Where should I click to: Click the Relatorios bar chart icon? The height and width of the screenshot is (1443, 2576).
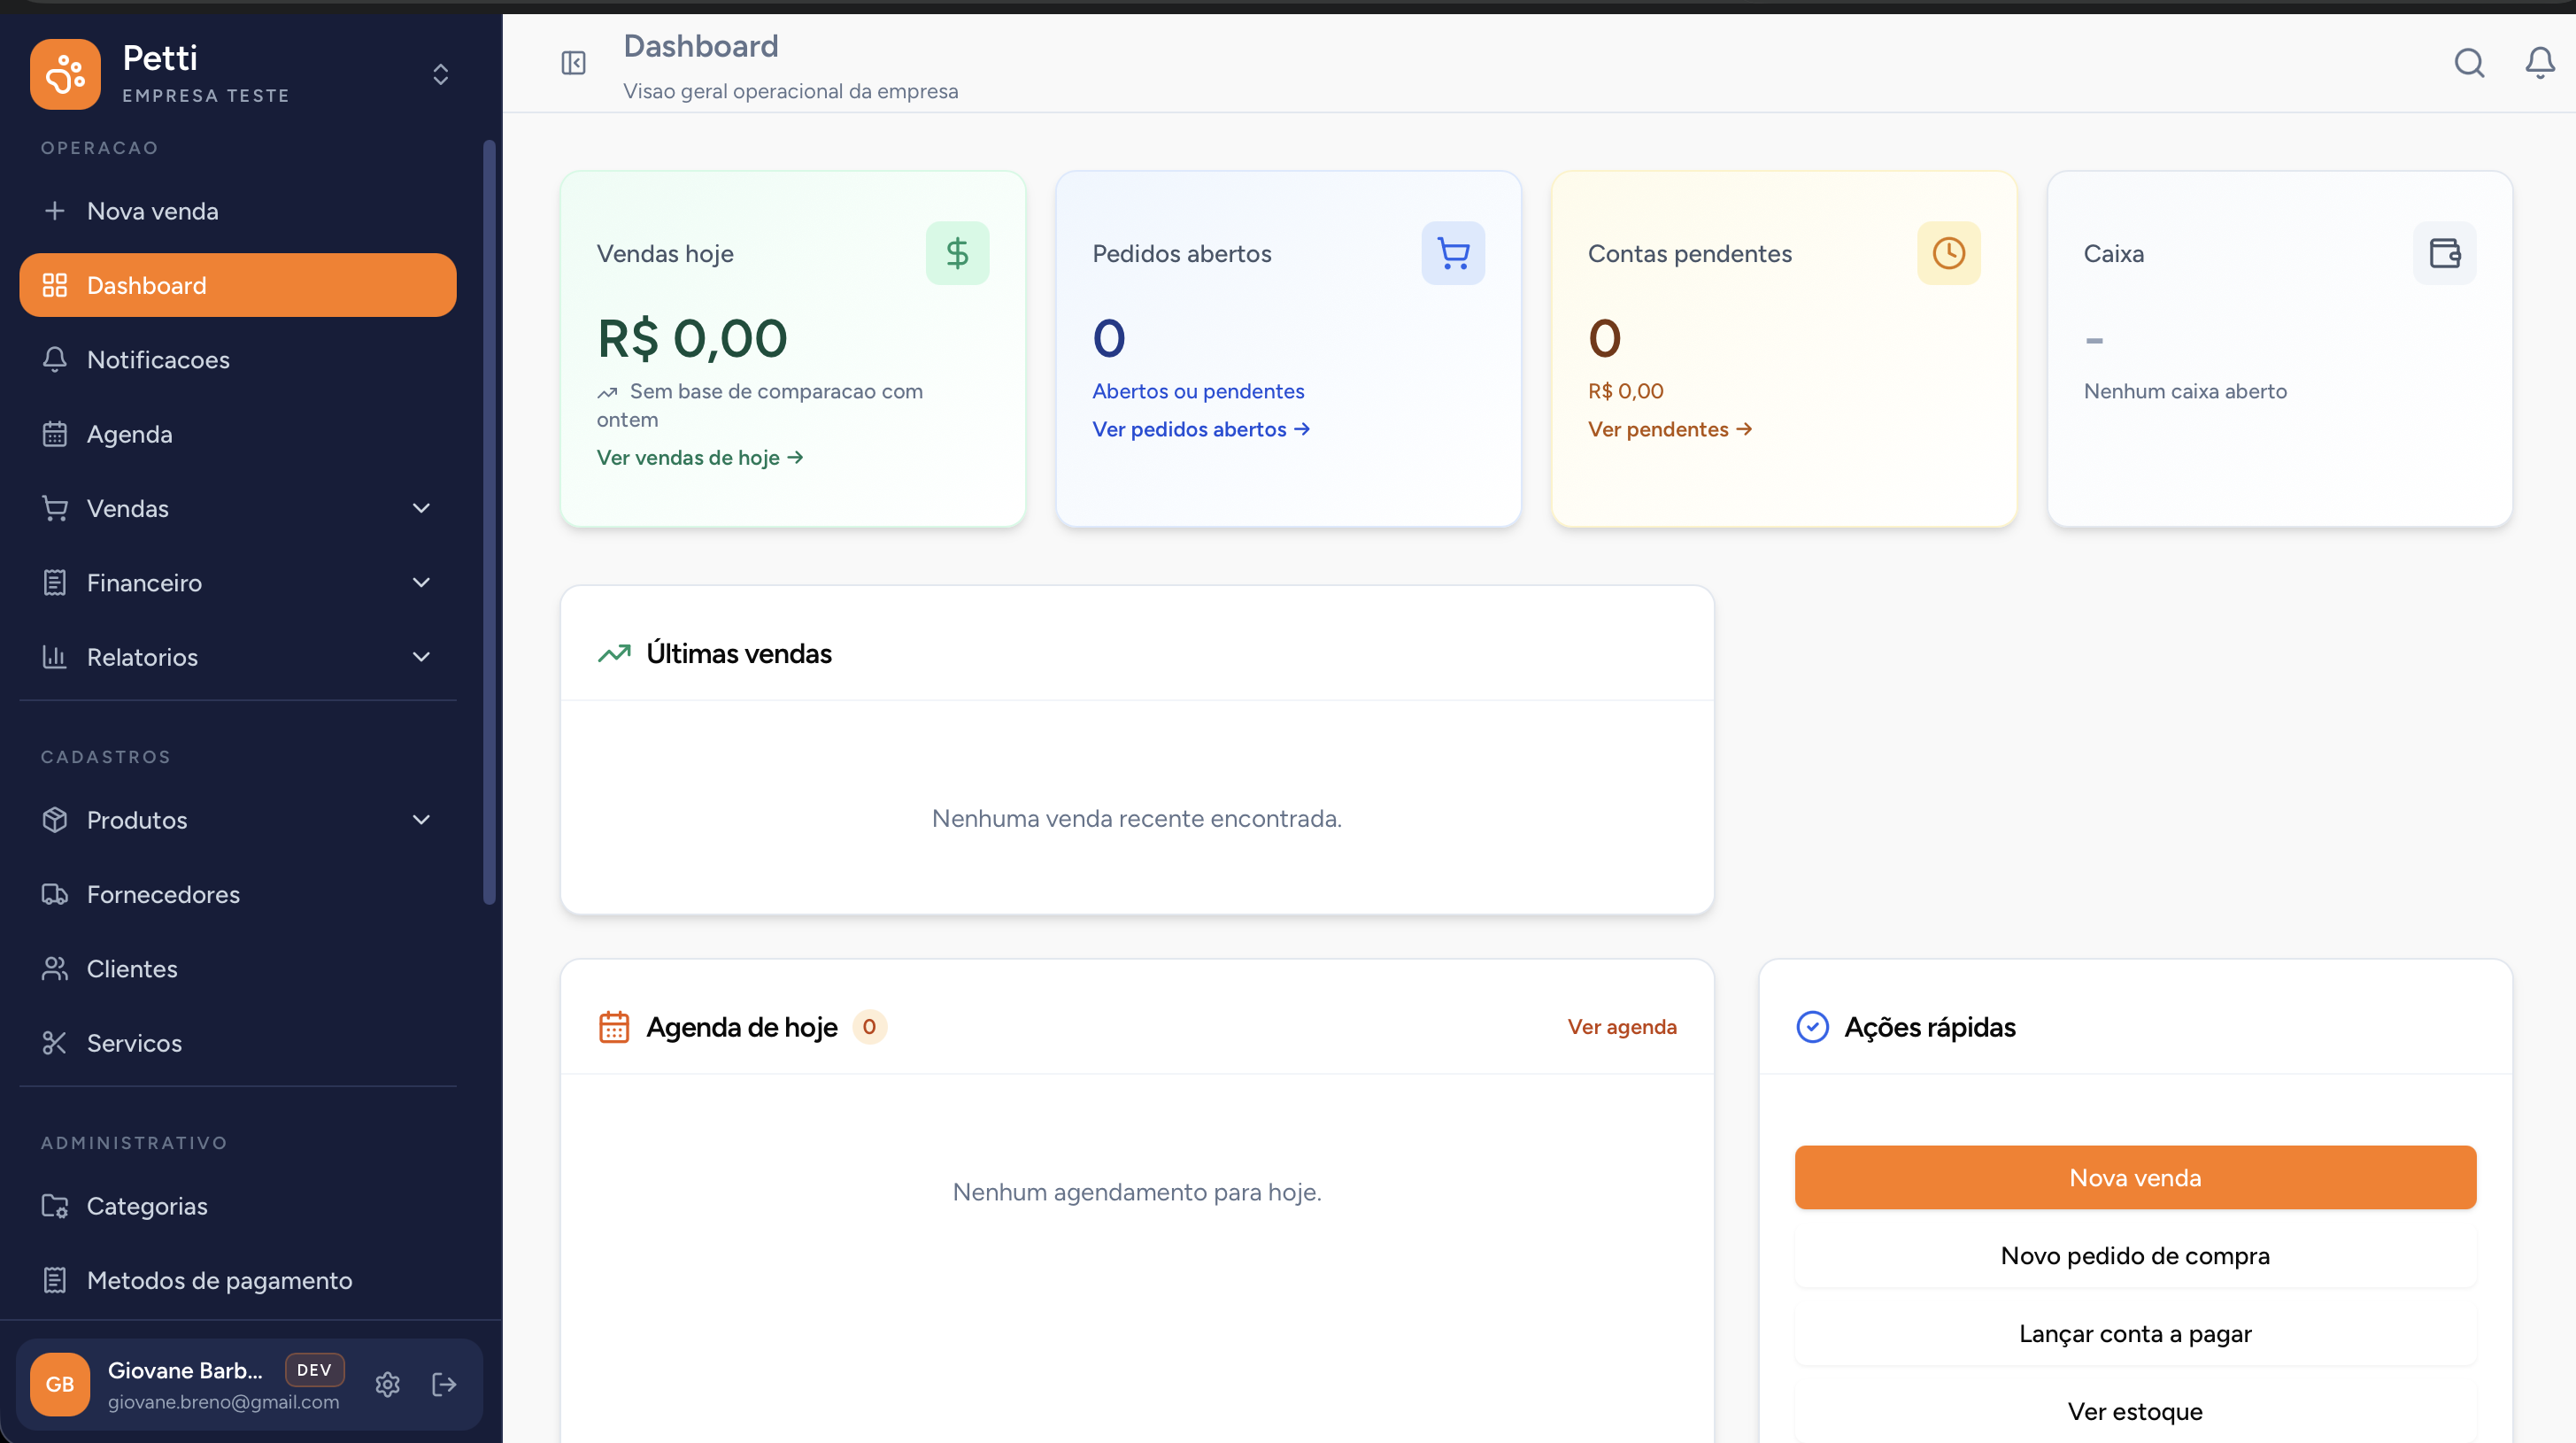point(55,657)
